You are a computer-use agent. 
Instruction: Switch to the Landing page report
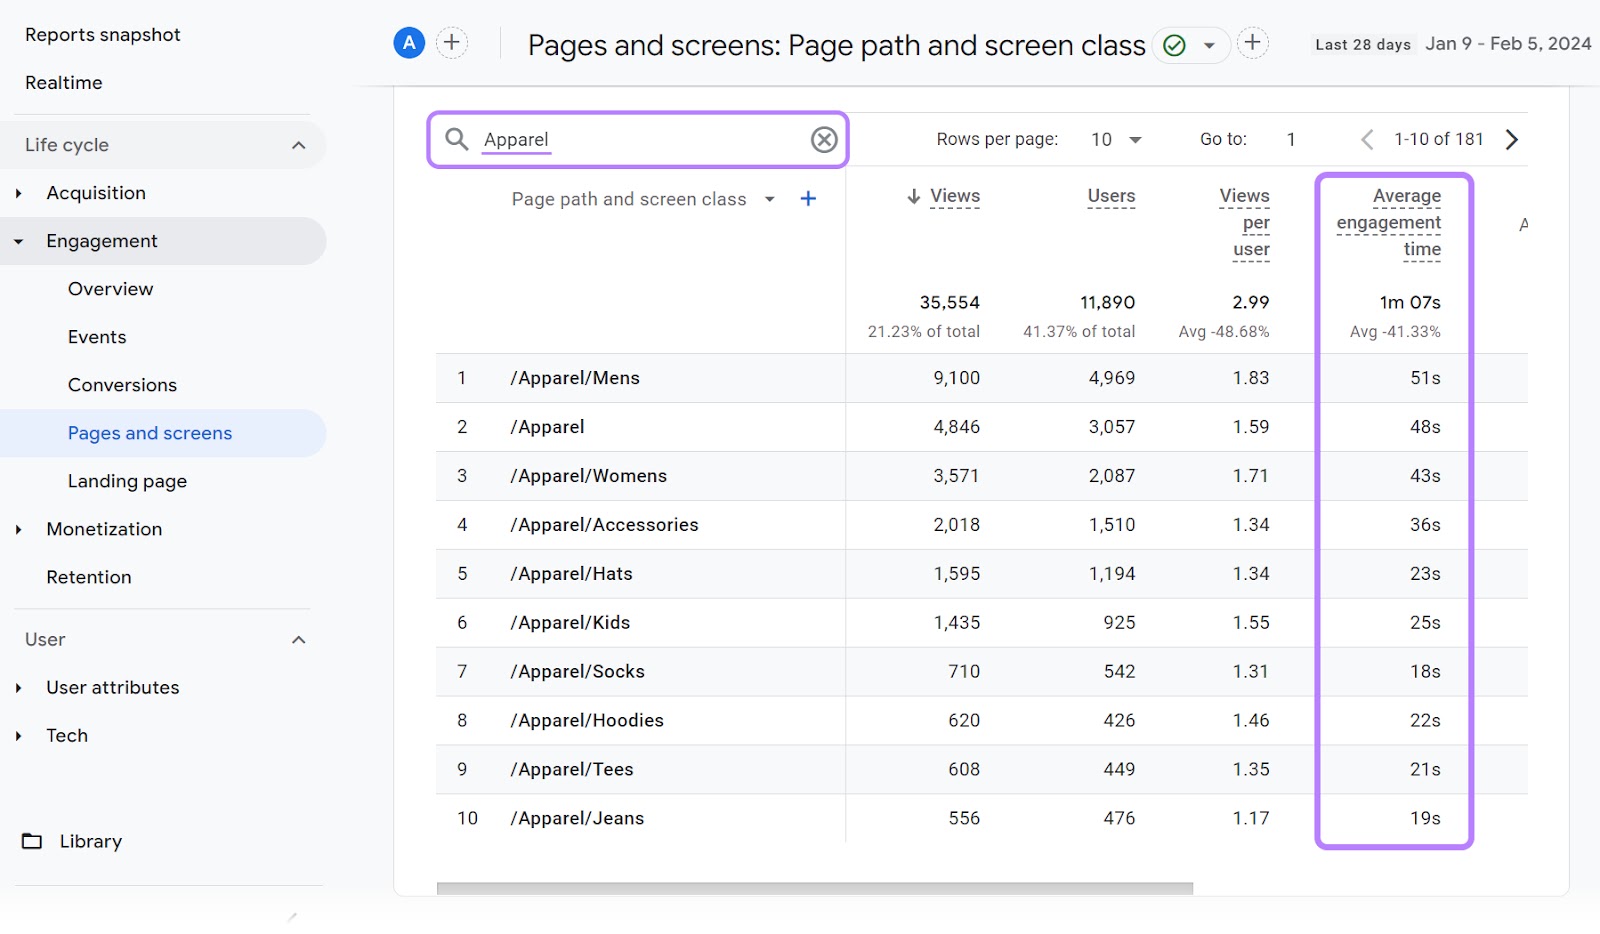point(127,481)
